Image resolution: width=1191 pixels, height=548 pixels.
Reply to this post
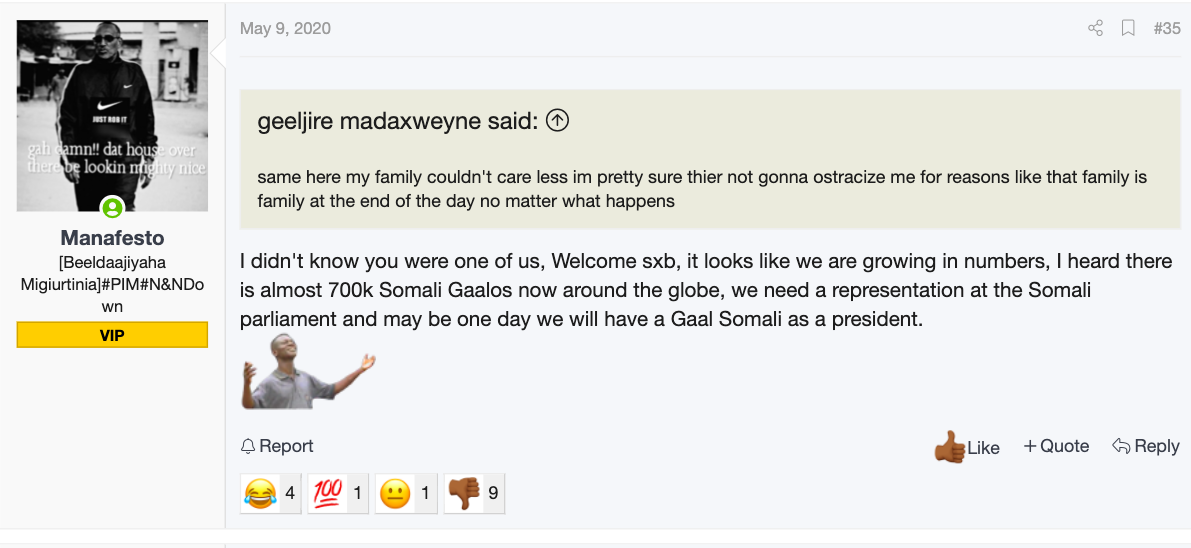coord(1146,446)
